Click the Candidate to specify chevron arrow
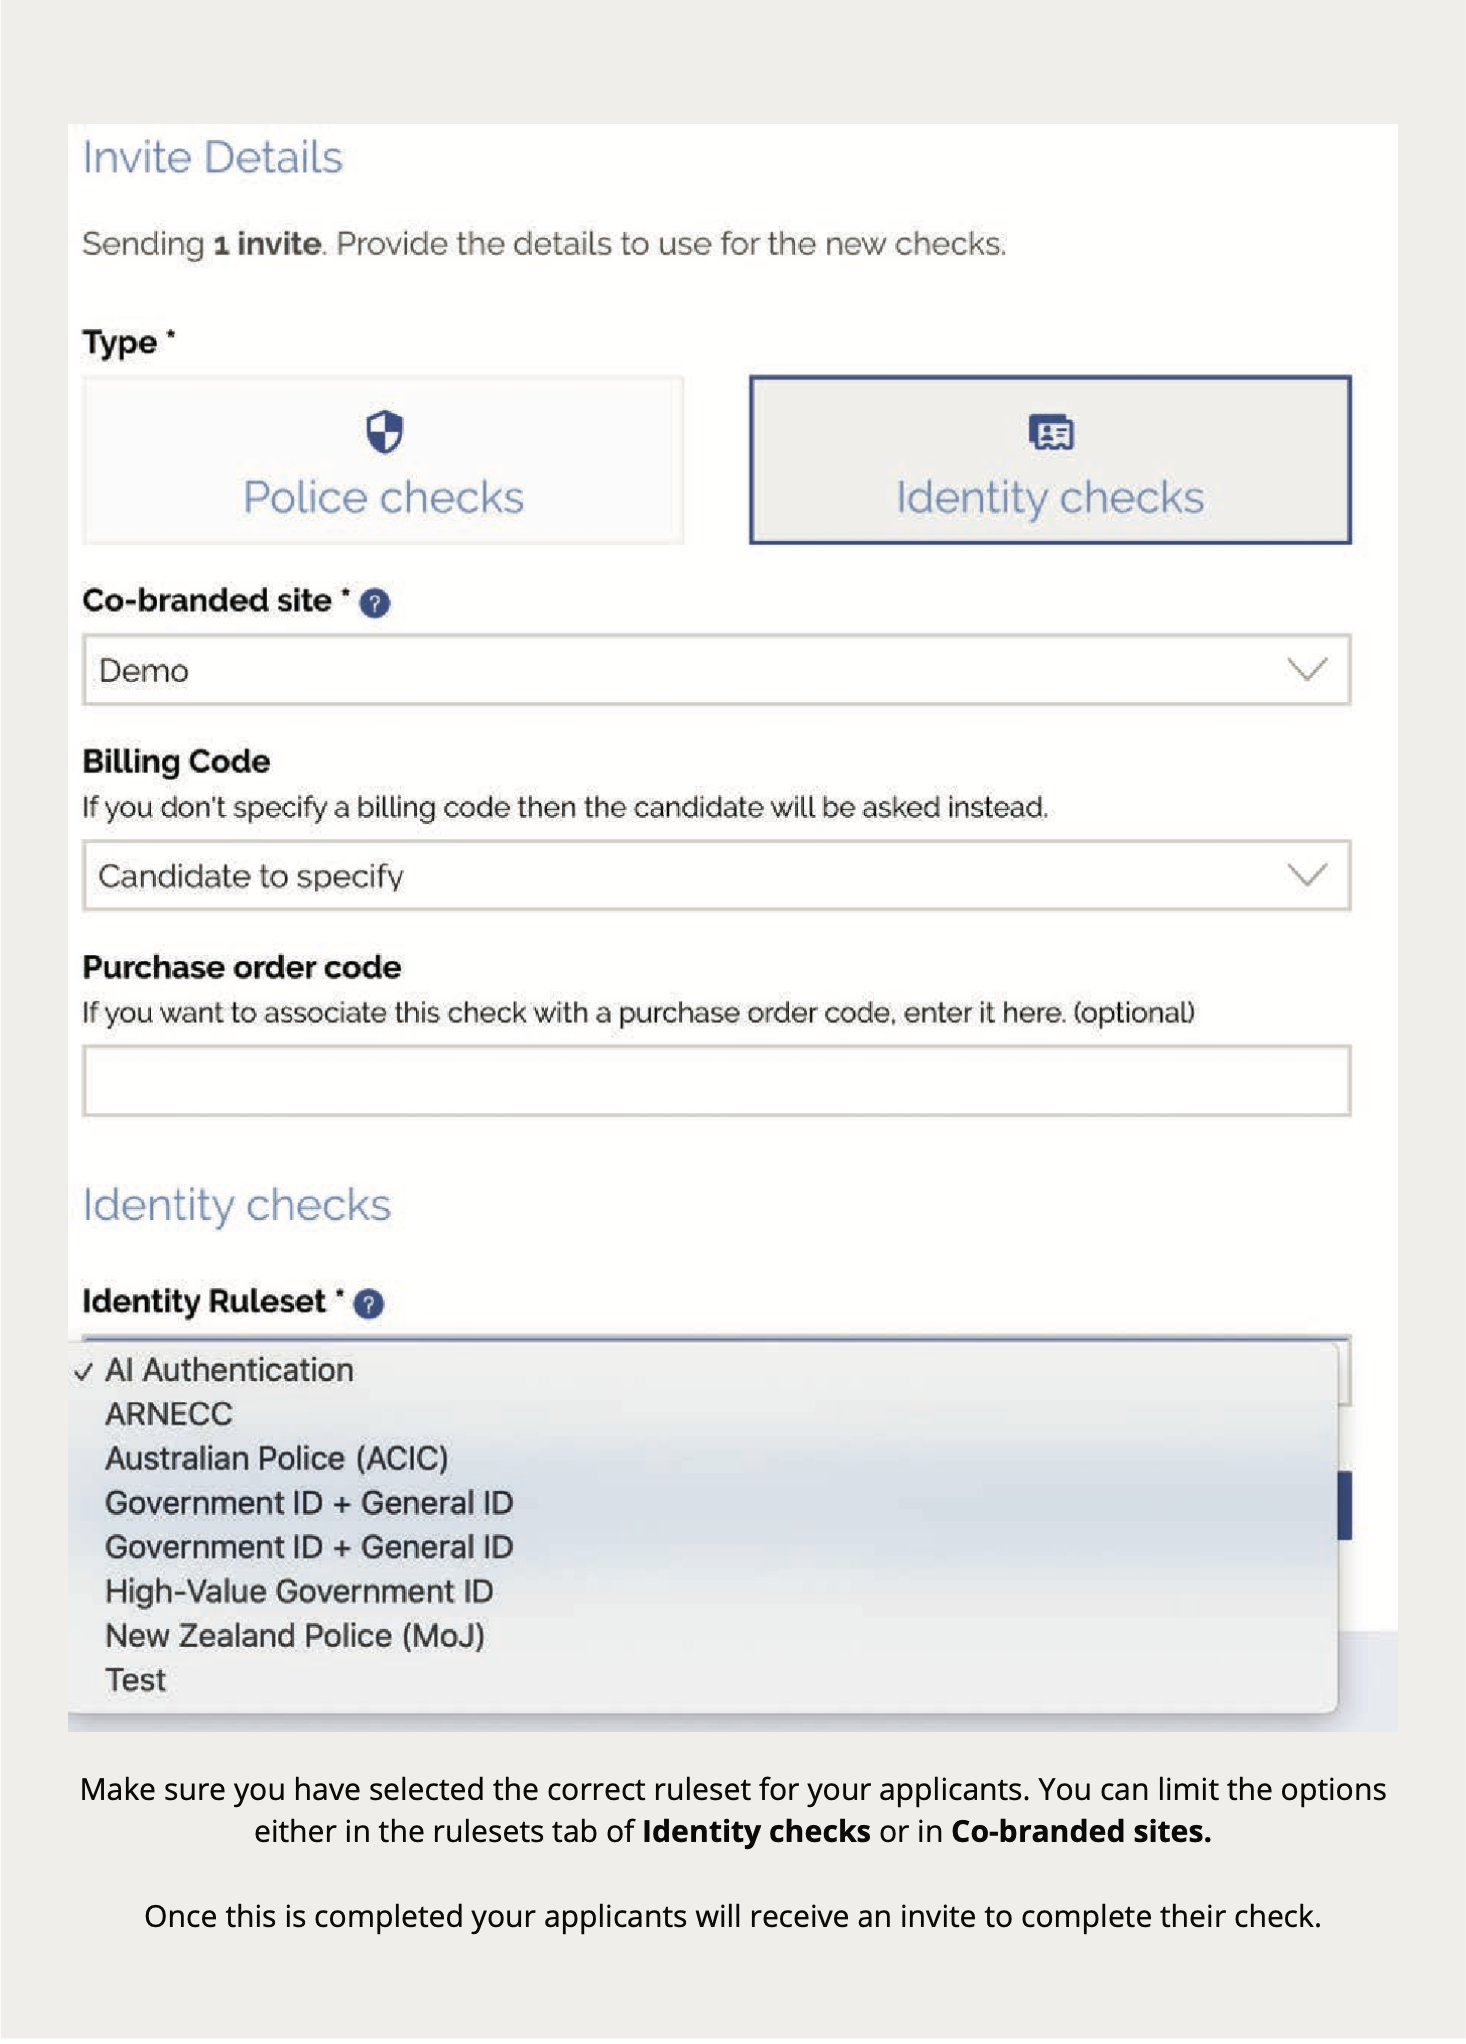Image resolution: width=1466 pixels, height=2044 pixels. 1306,876
